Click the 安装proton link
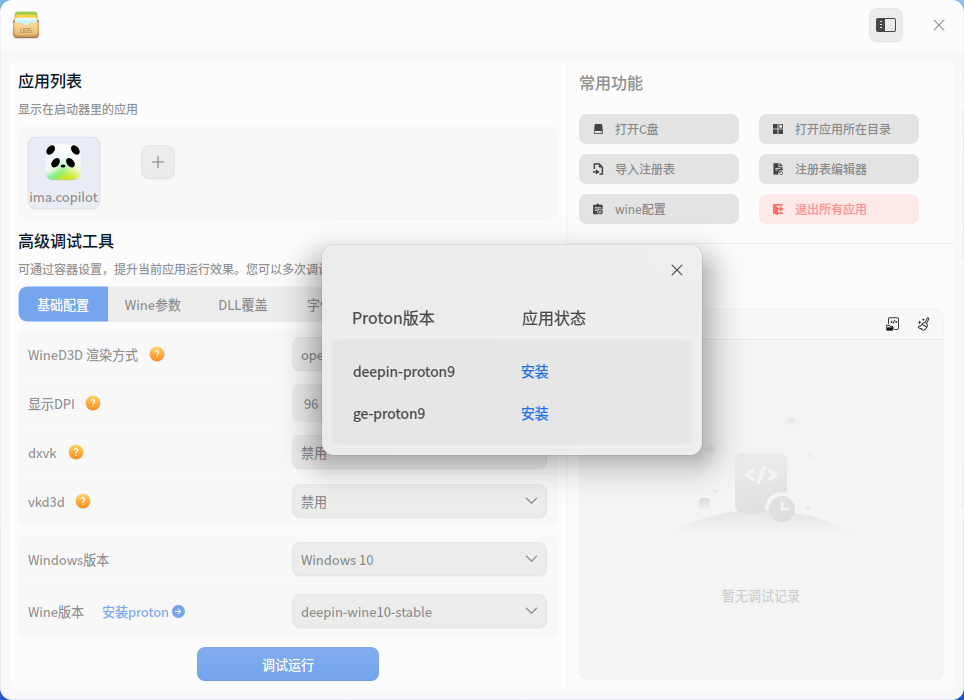 (135, 612)
